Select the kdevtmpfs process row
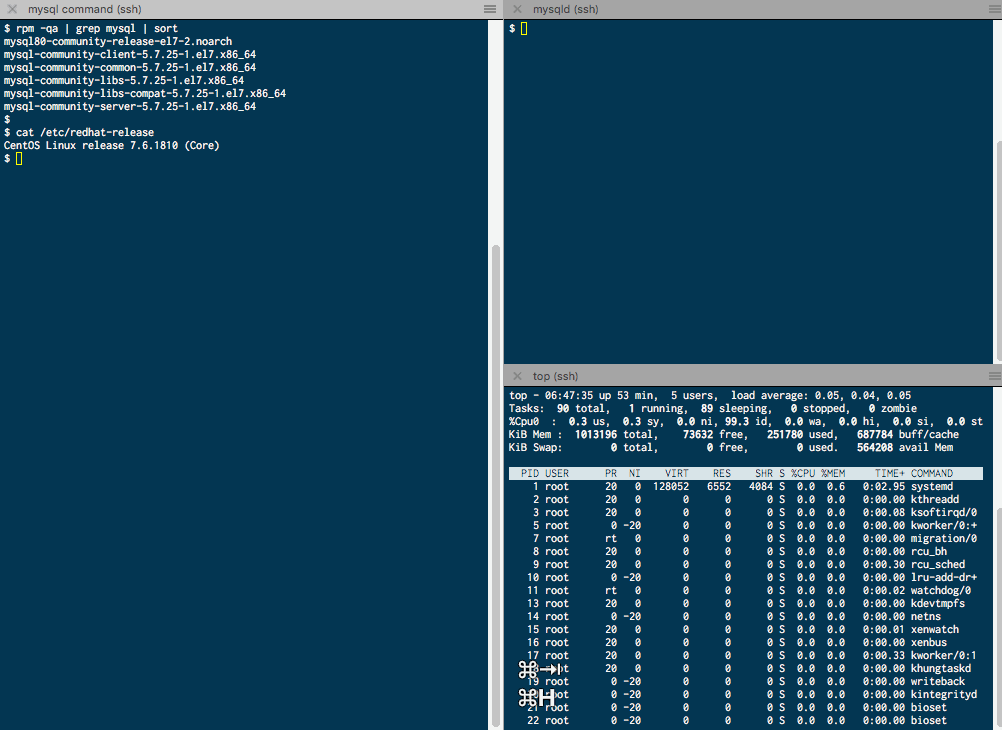 (746, 603)
